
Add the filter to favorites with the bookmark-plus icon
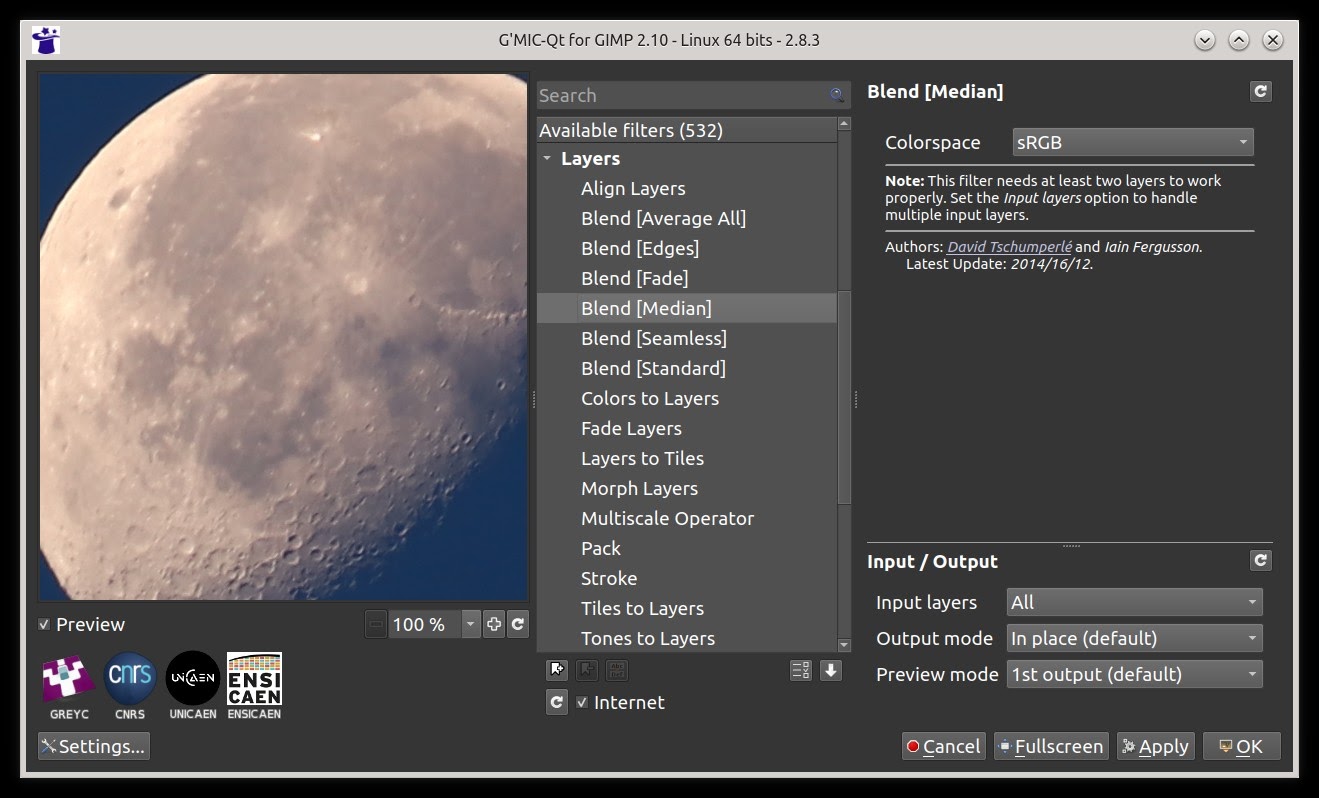click(557, 670)
